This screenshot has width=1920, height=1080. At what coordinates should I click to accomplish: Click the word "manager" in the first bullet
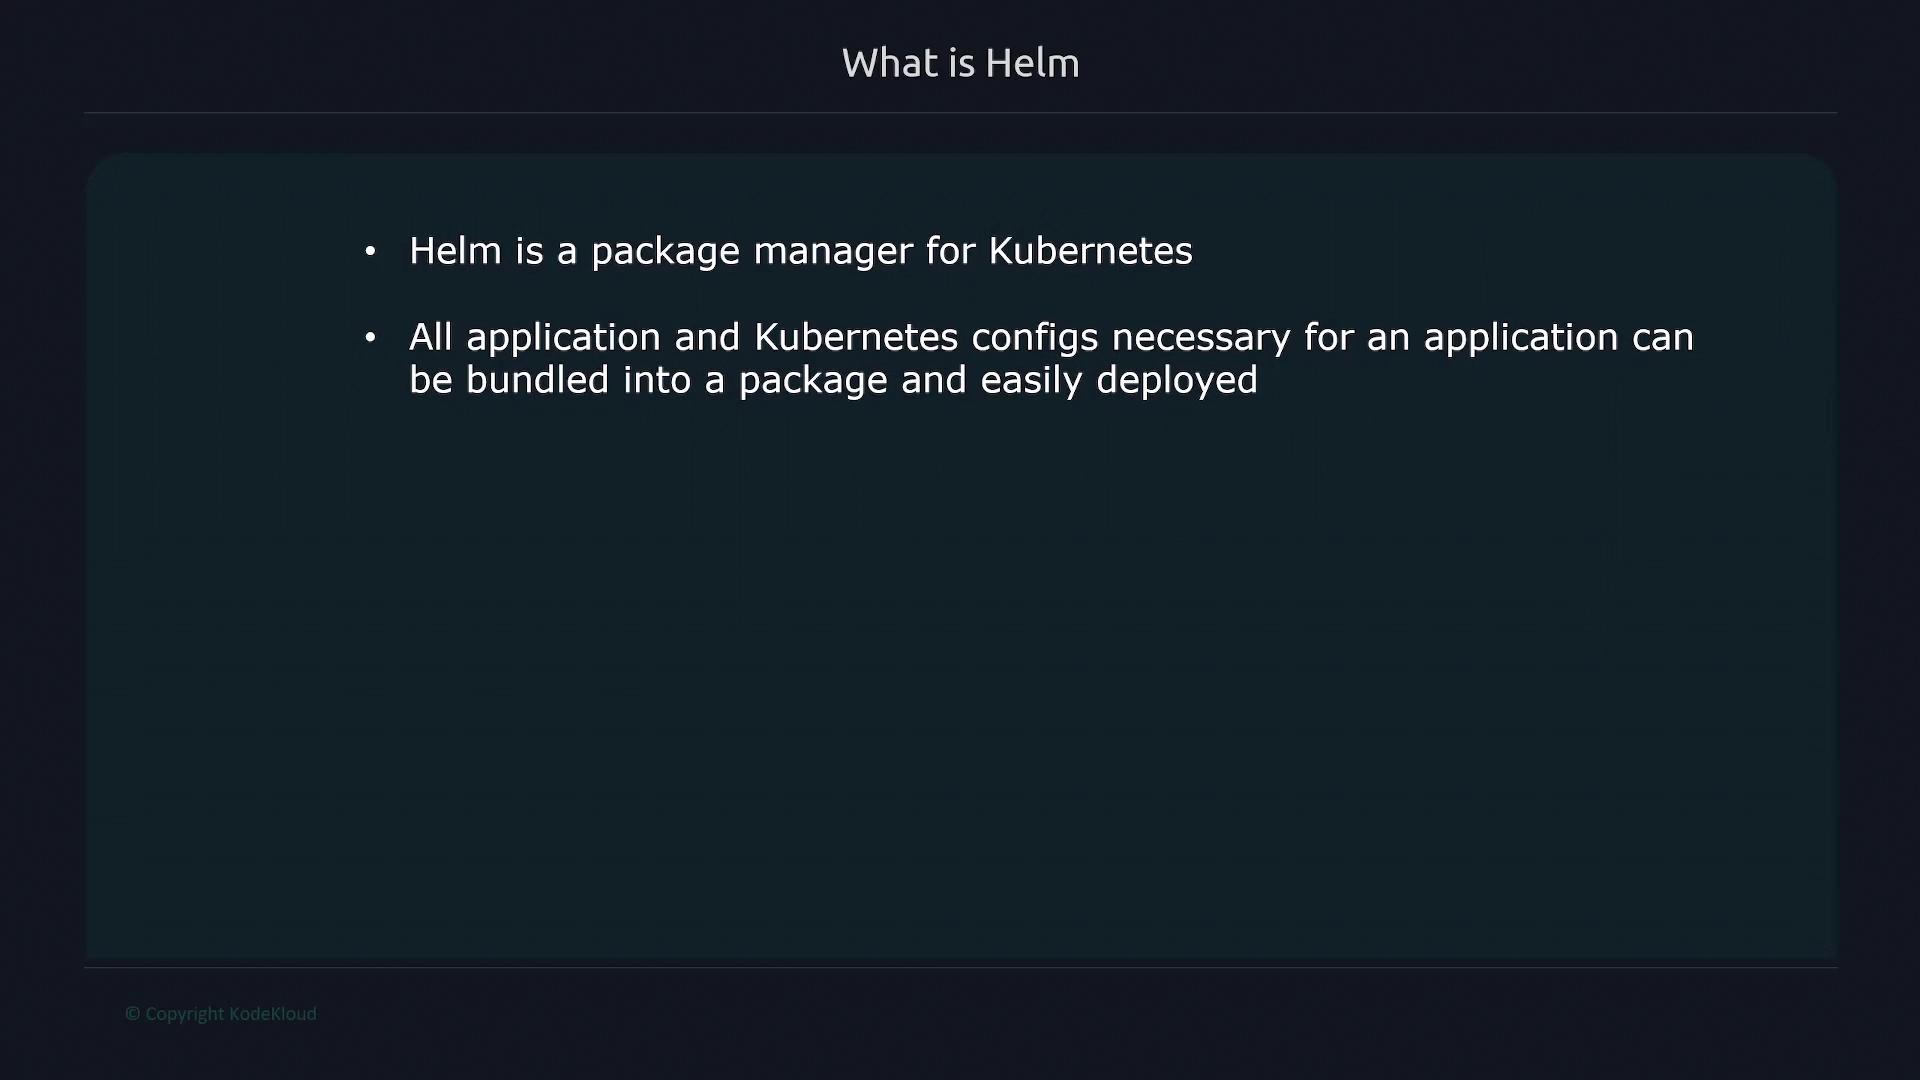pos(832,252)
